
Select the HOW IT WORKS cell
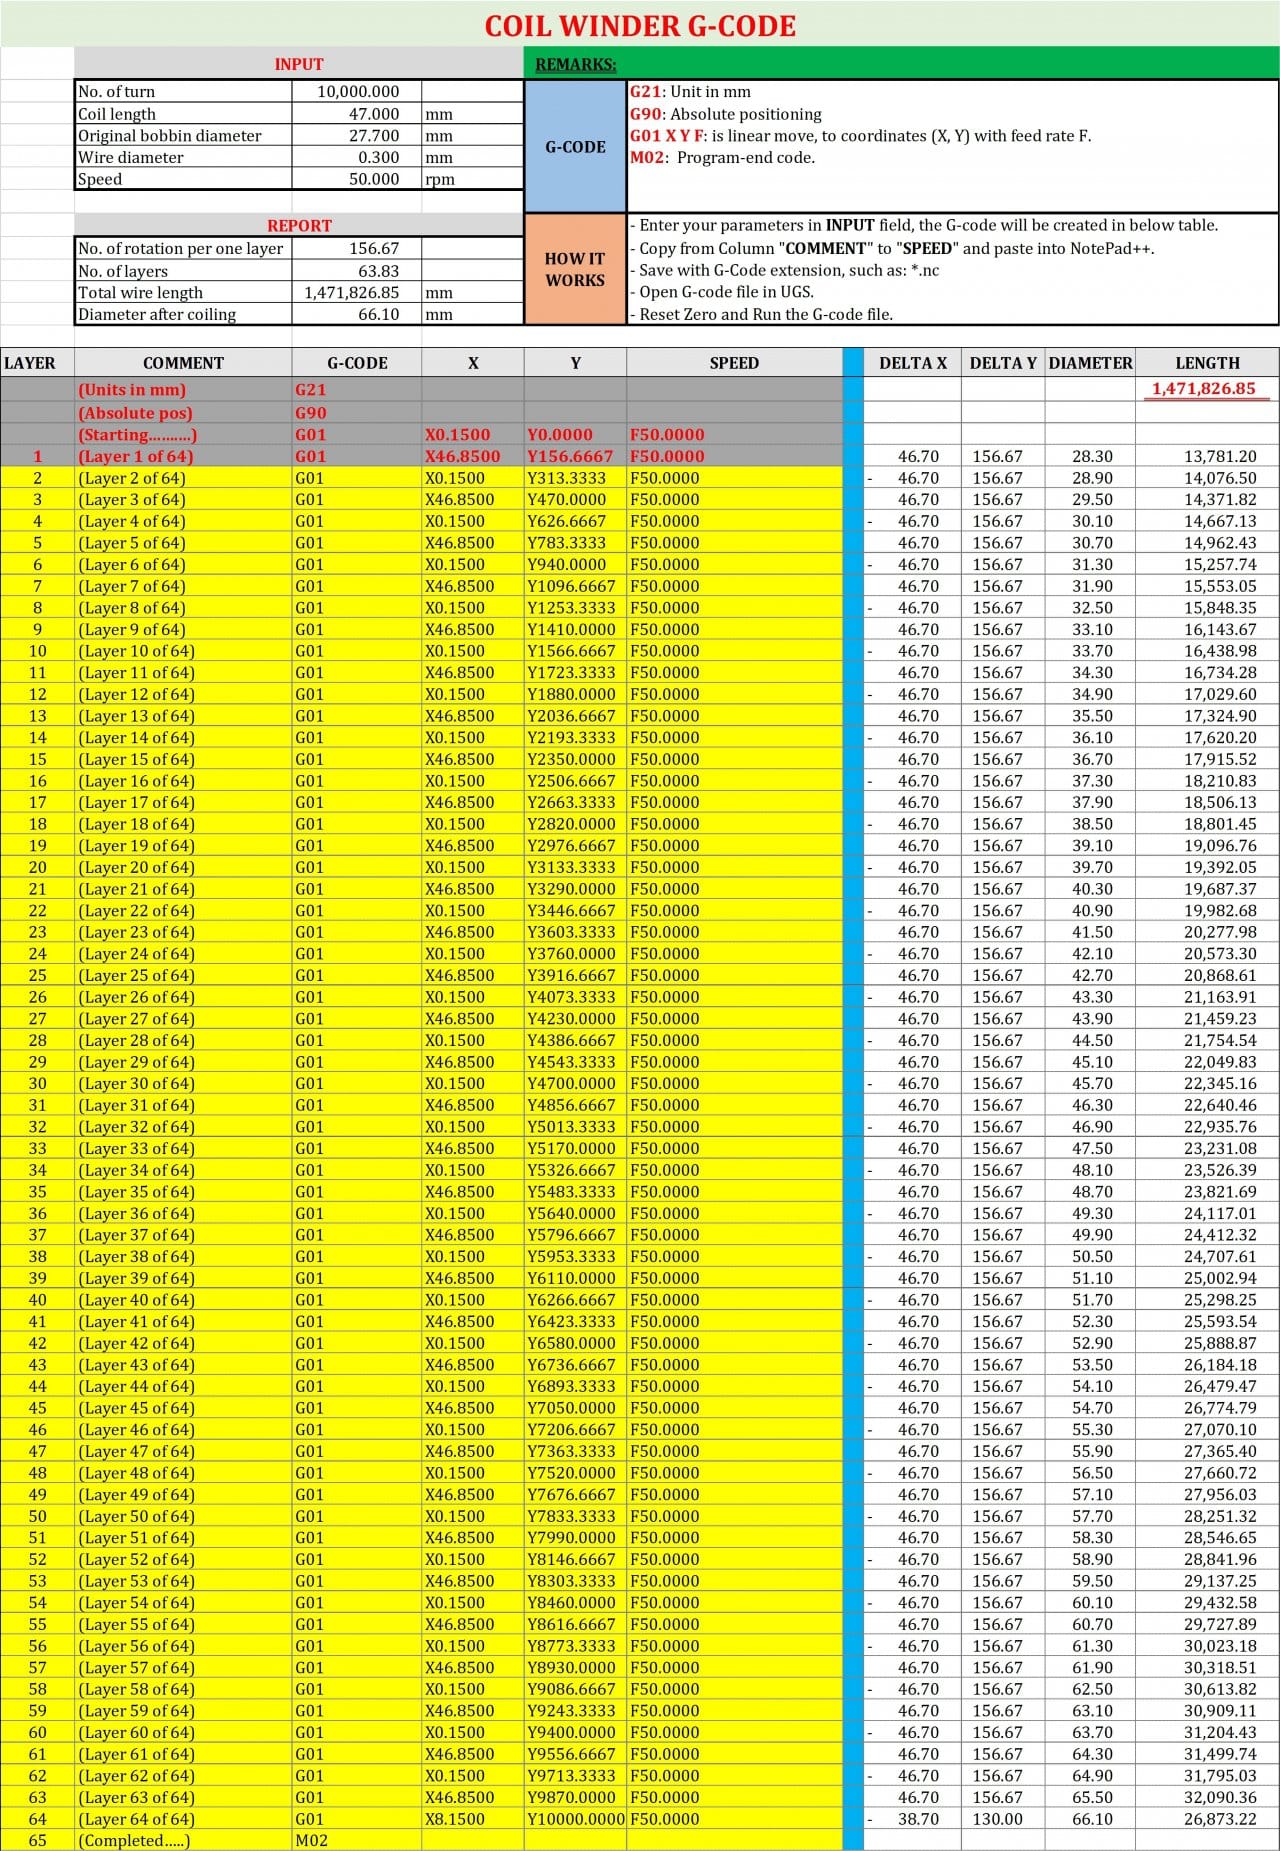tap(575, 269)
